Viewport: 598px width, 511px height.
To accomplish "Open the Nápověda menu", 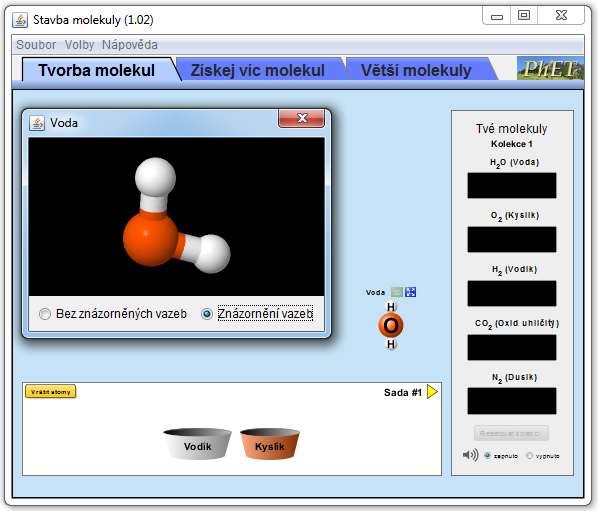I will click(x=130, y=45).
